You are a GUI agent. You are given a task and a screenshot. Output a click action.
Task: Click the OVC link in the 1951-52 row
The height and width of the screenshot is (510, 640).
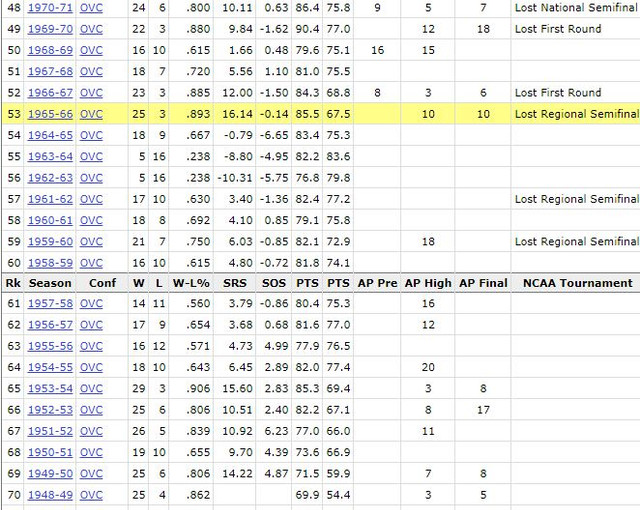point(91,431)
